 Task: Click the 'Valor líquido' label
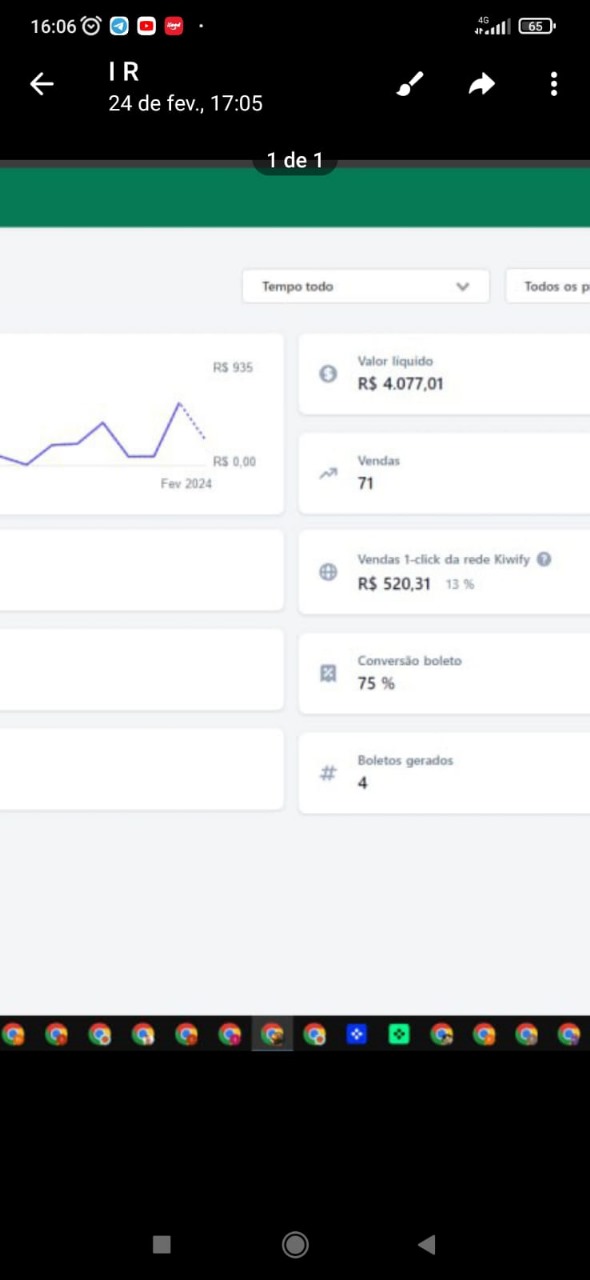click(395, 361)
